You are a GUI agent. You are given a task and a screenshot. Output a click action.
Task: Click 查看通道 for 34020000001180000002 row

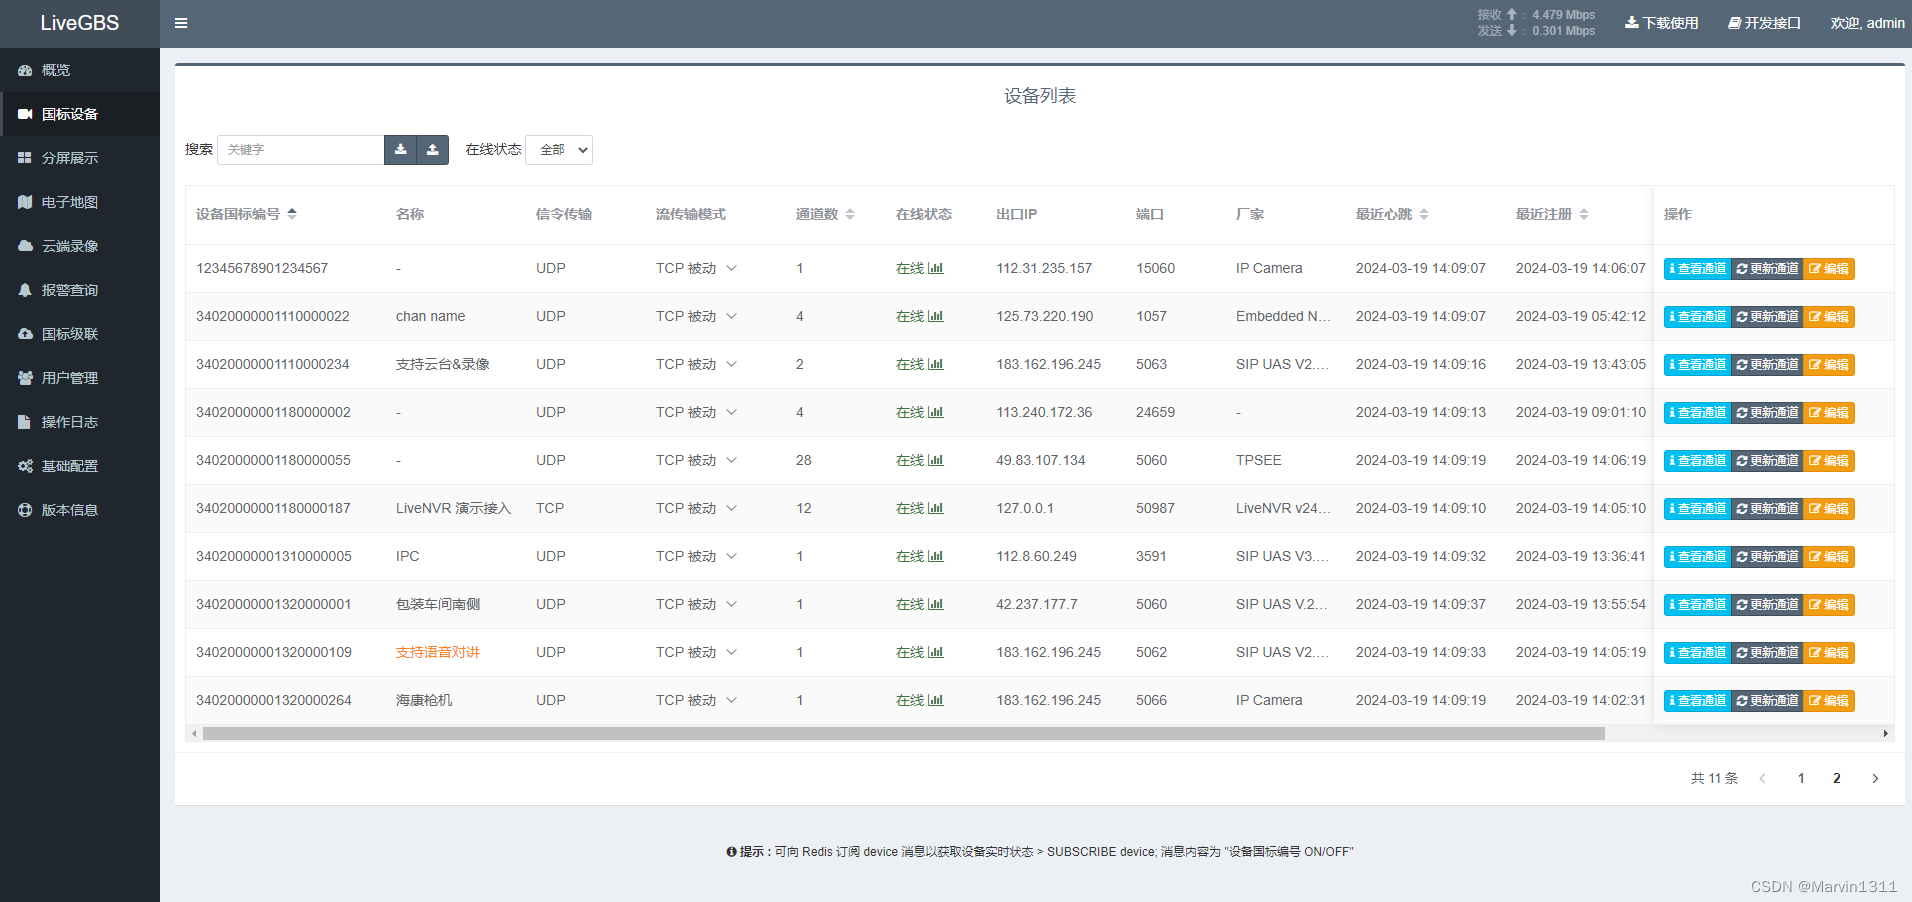[x=1697, y=412]
